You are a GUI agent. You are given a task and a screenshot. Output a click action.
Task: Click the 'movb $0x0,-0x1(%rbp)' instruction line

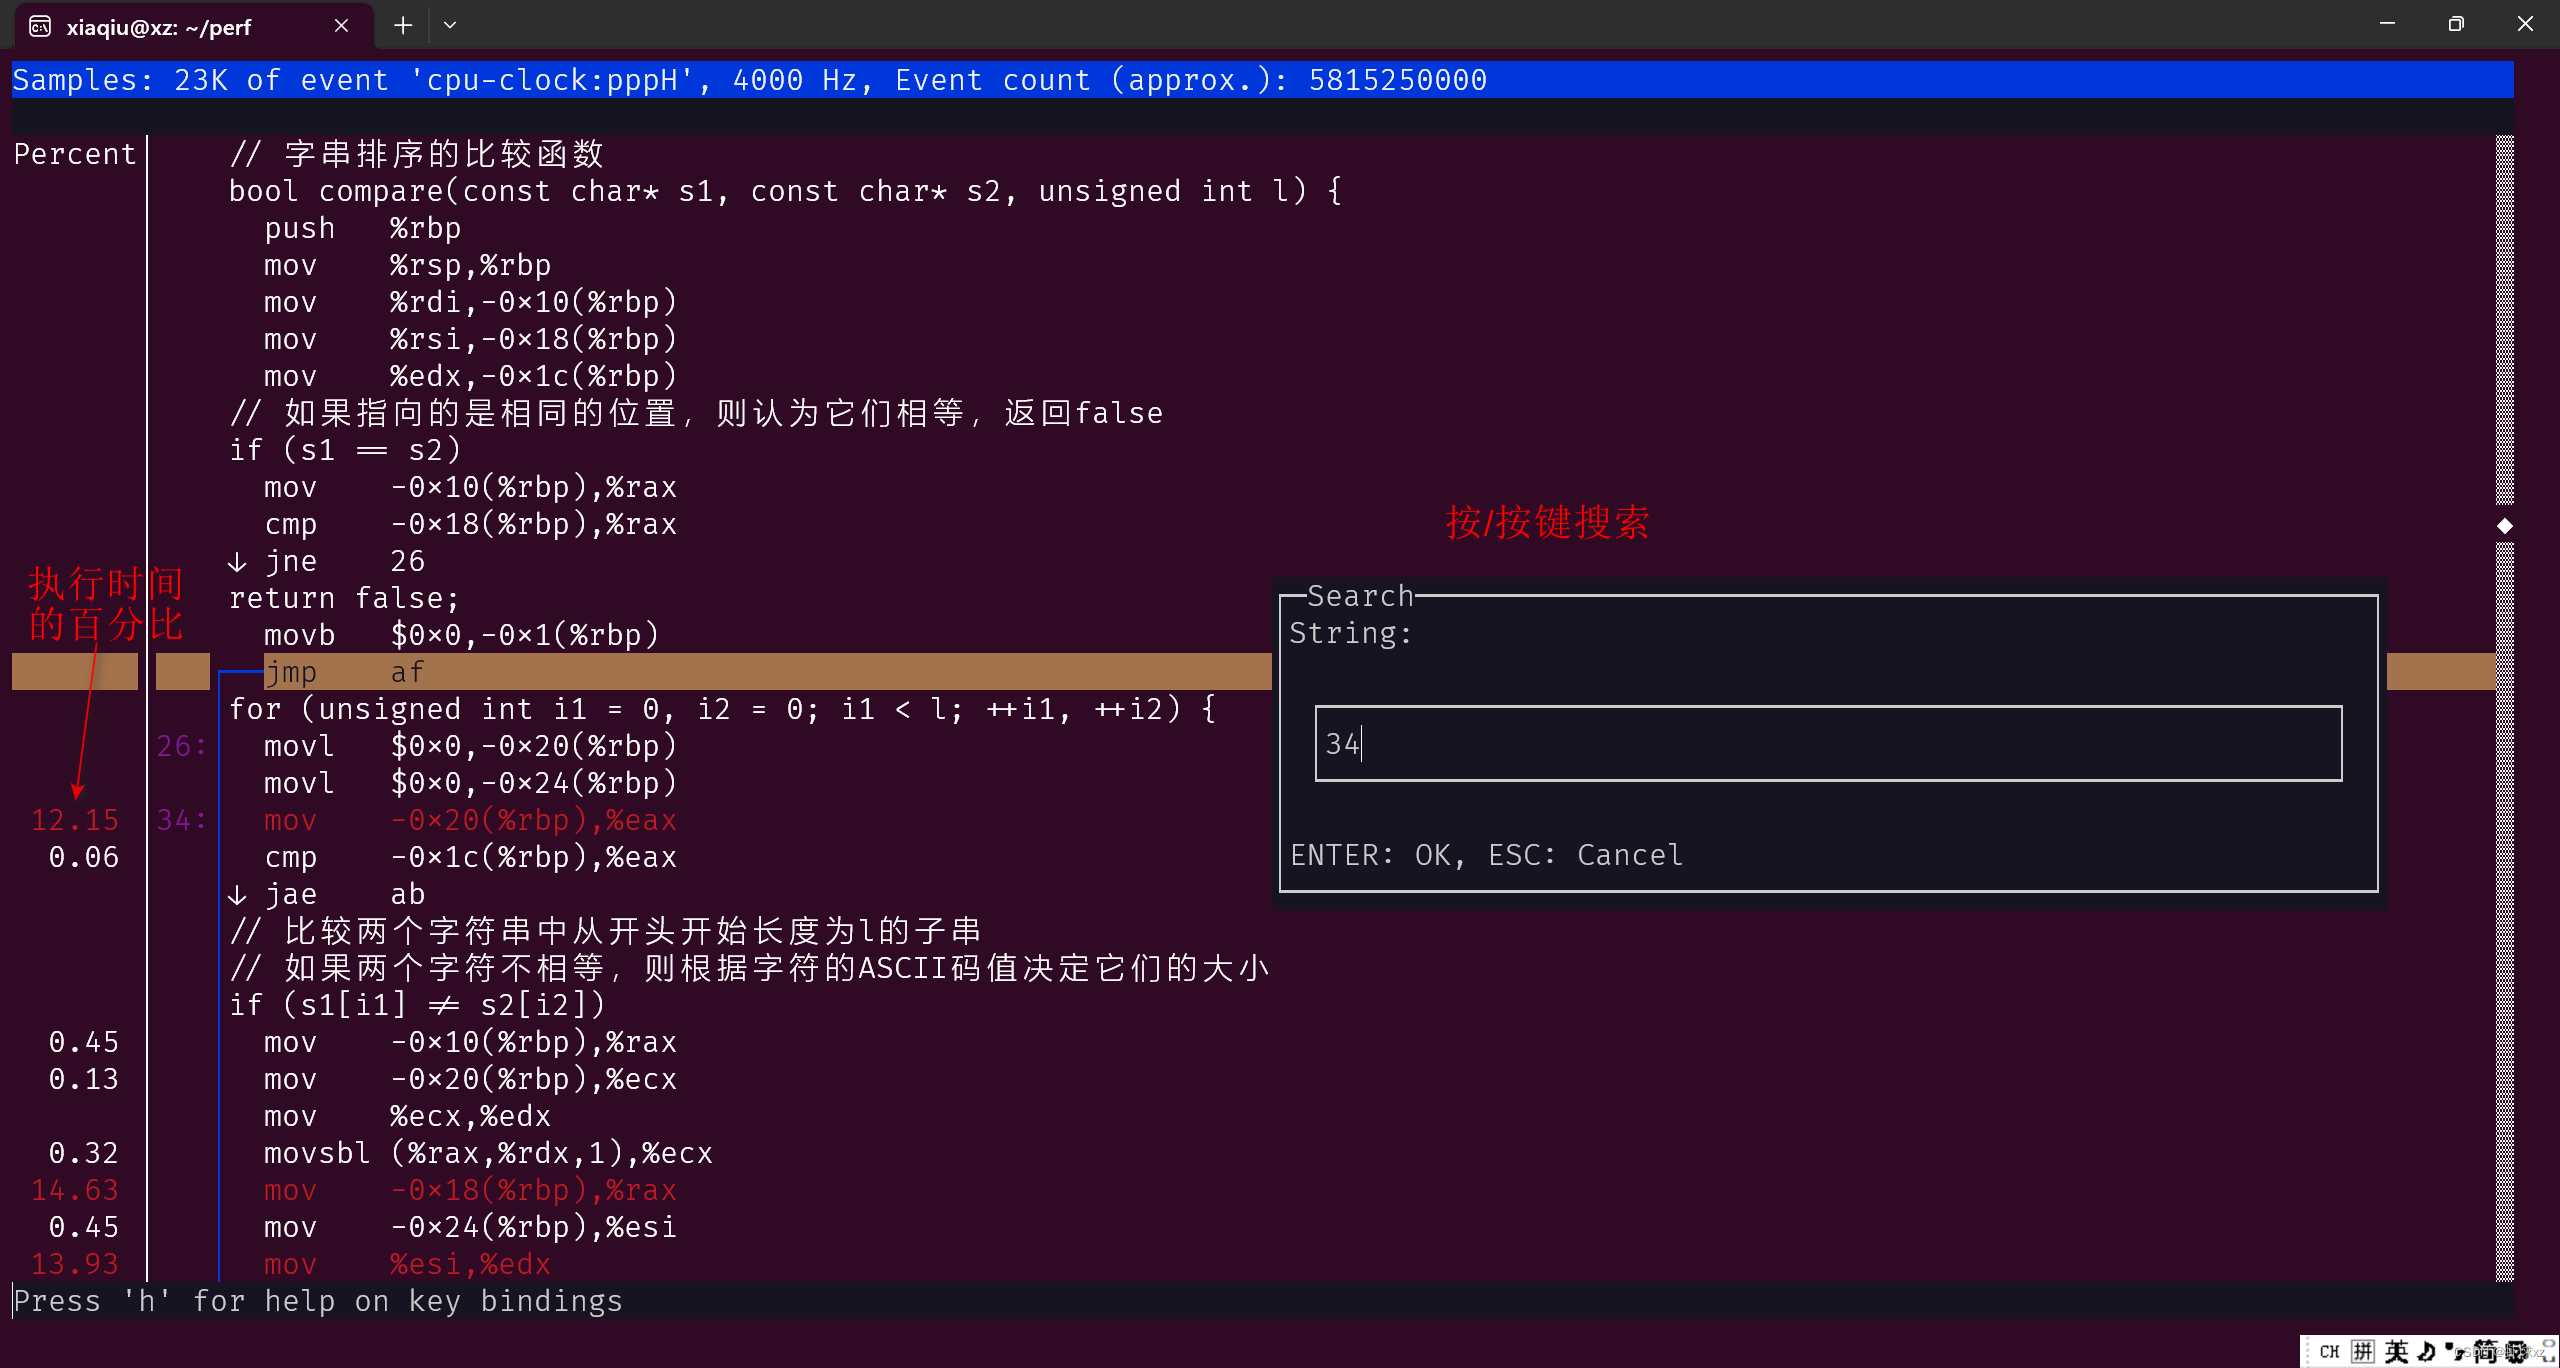point(462,635)
